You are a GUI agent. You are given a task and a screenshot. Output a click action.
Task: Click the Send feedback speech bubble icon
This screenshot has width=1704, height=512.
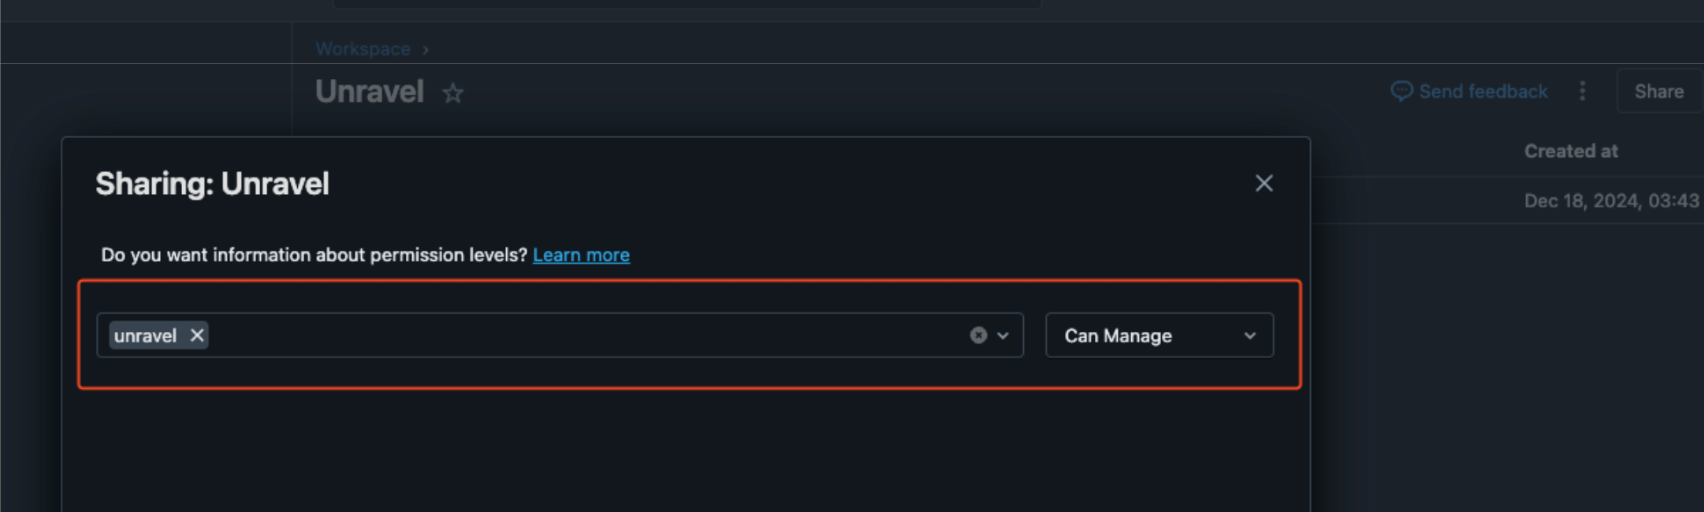(x=1401, y=91)
